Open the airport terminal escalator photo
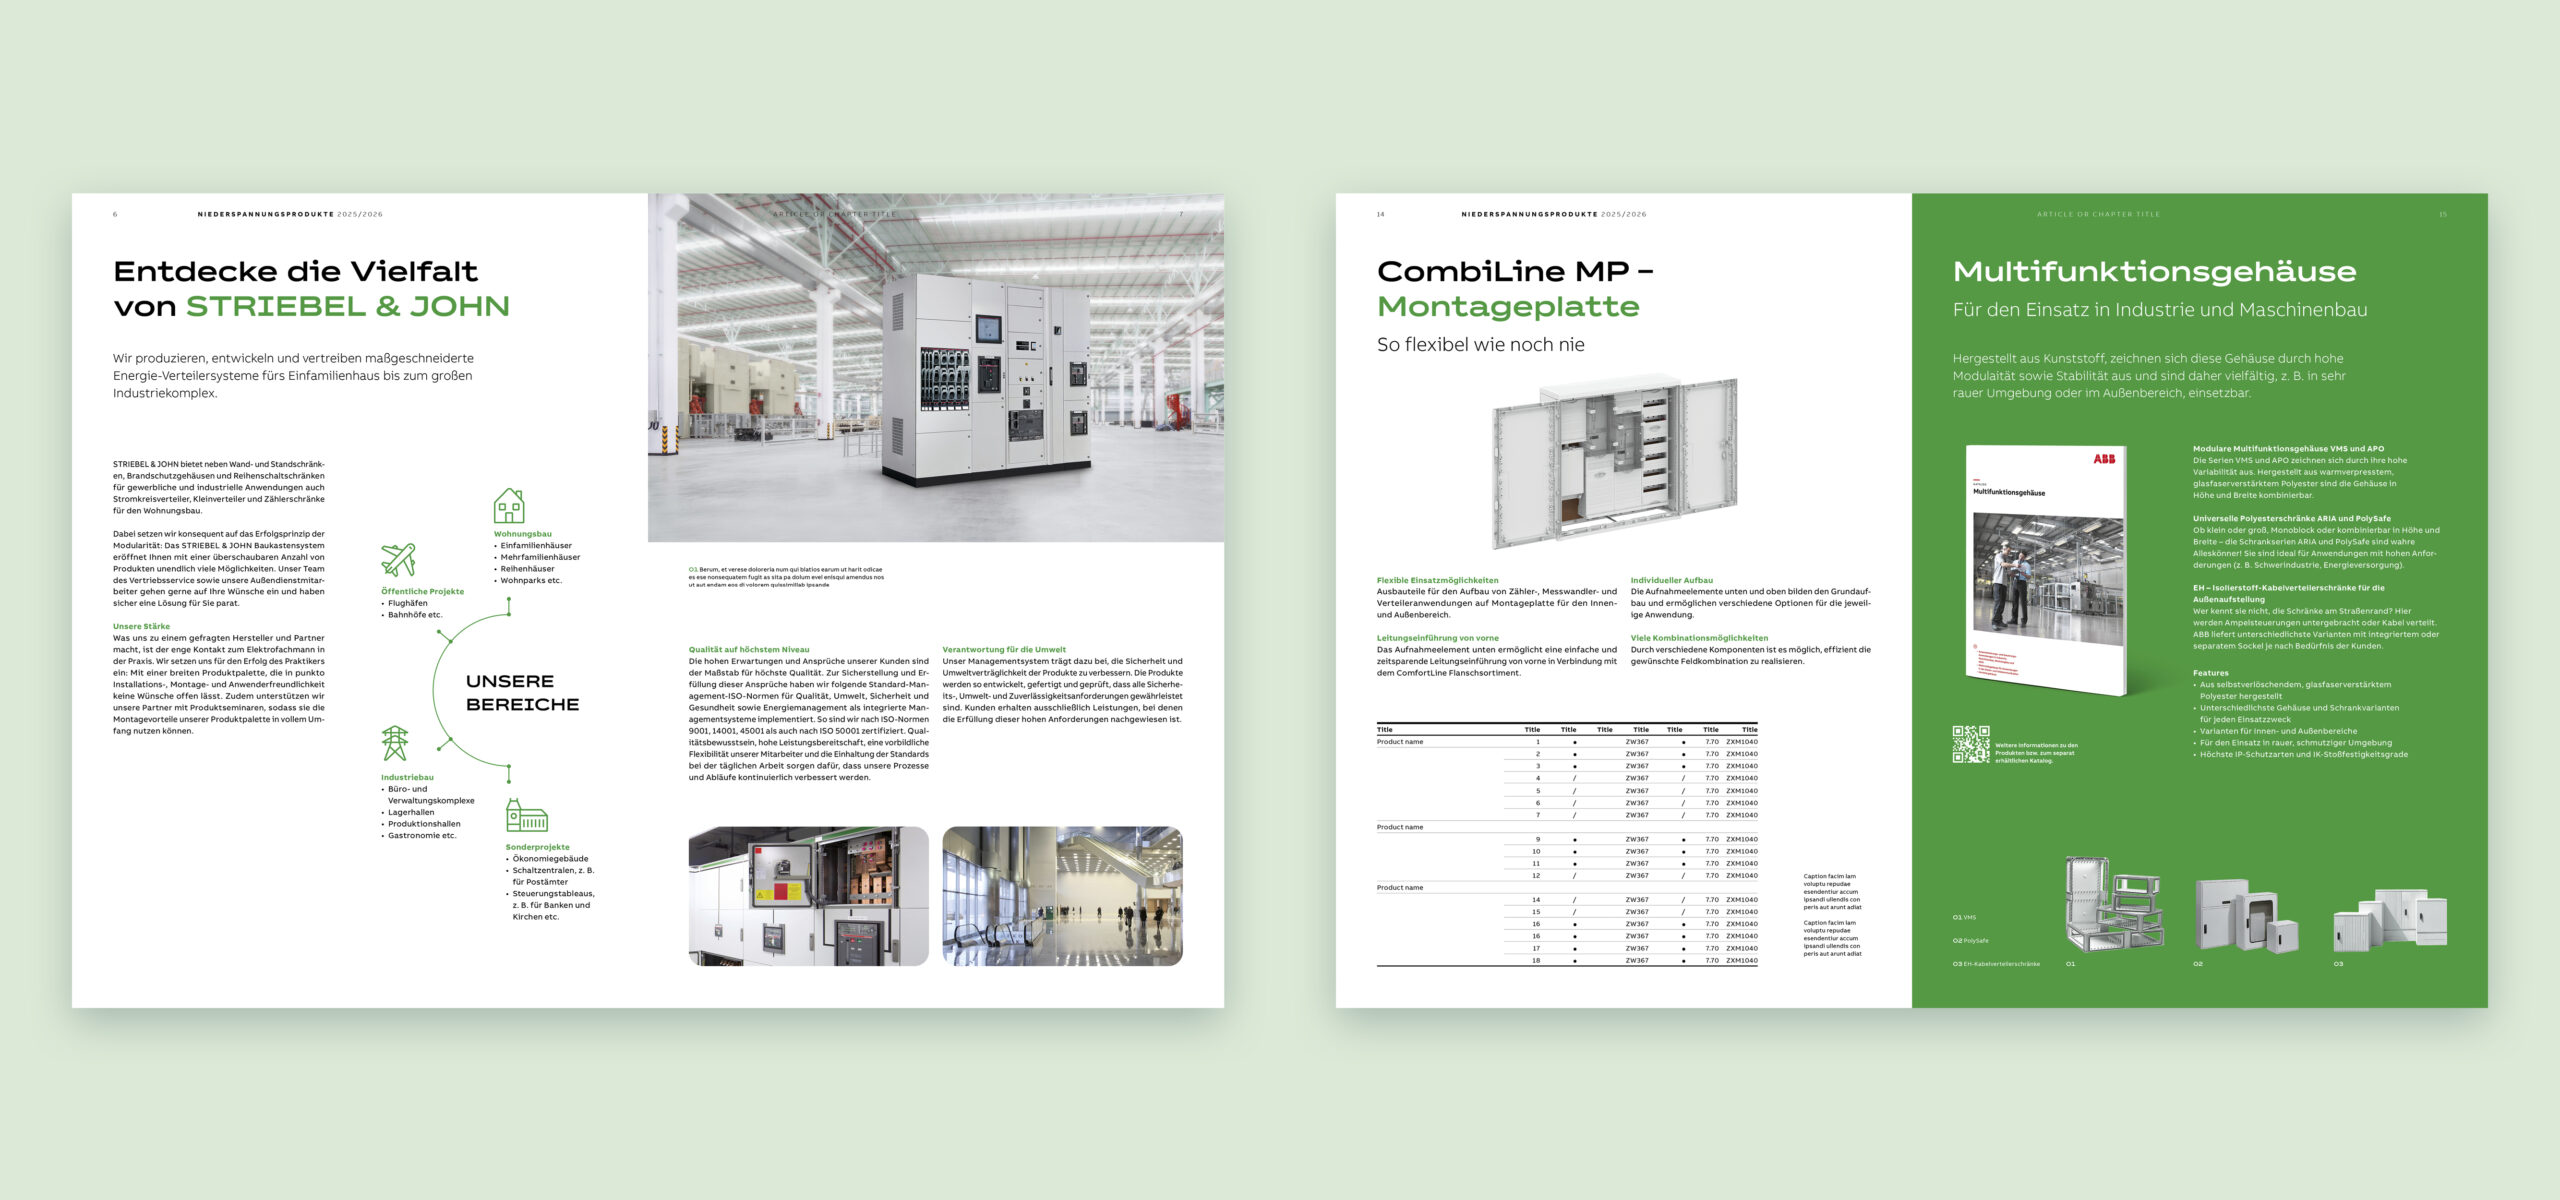 (x=1062, y=896)
